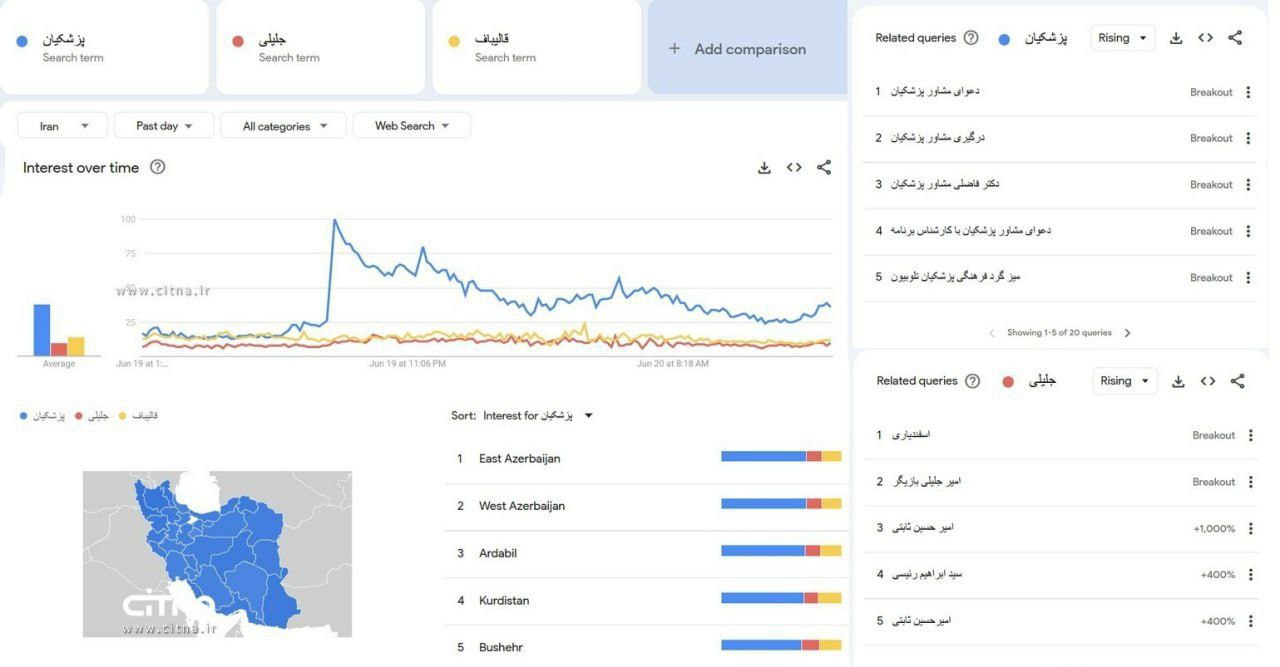1280x667 pixels.
Task: Open embed code for the Interest over time chart
Action: pos(794,167)
